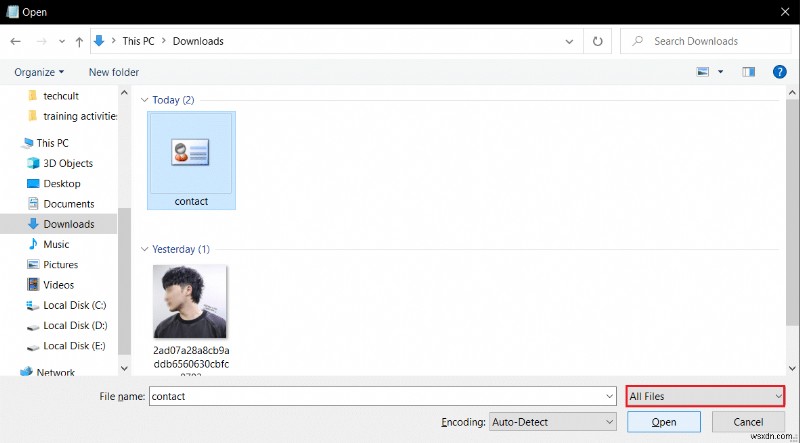Go back with the left arrow
800x443 pixels.
coord(15,41)
